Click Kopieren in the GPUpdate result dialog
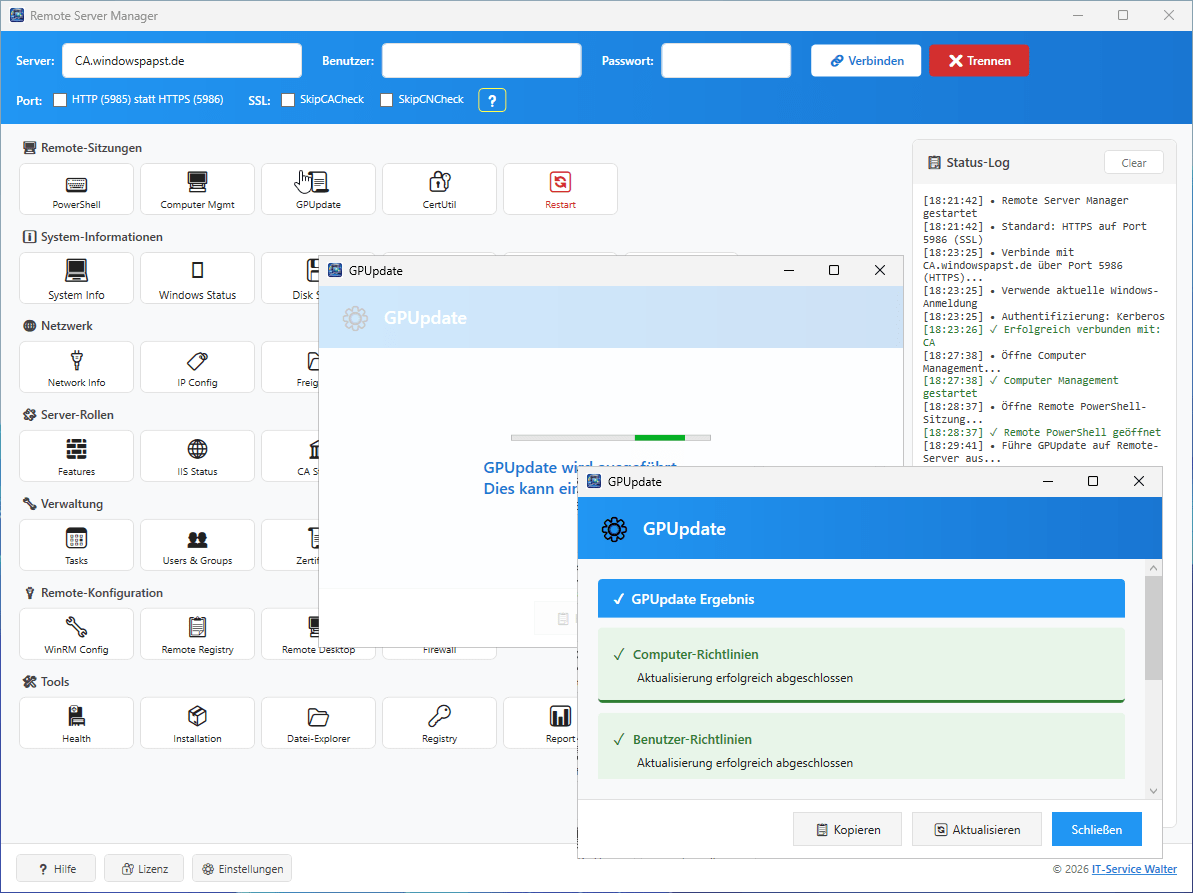 pyautogui.click(x=847, y=830)
